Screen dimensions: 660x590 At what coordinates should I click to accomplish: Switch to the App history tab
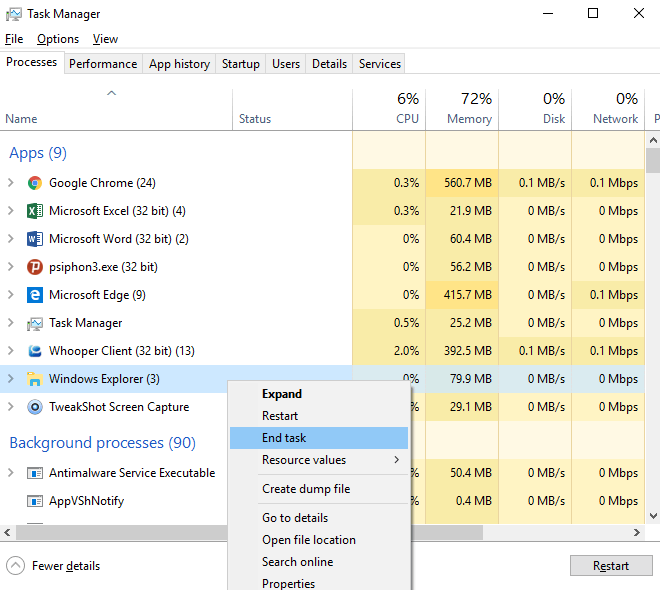pyautogui.click(x=179, y=64)
